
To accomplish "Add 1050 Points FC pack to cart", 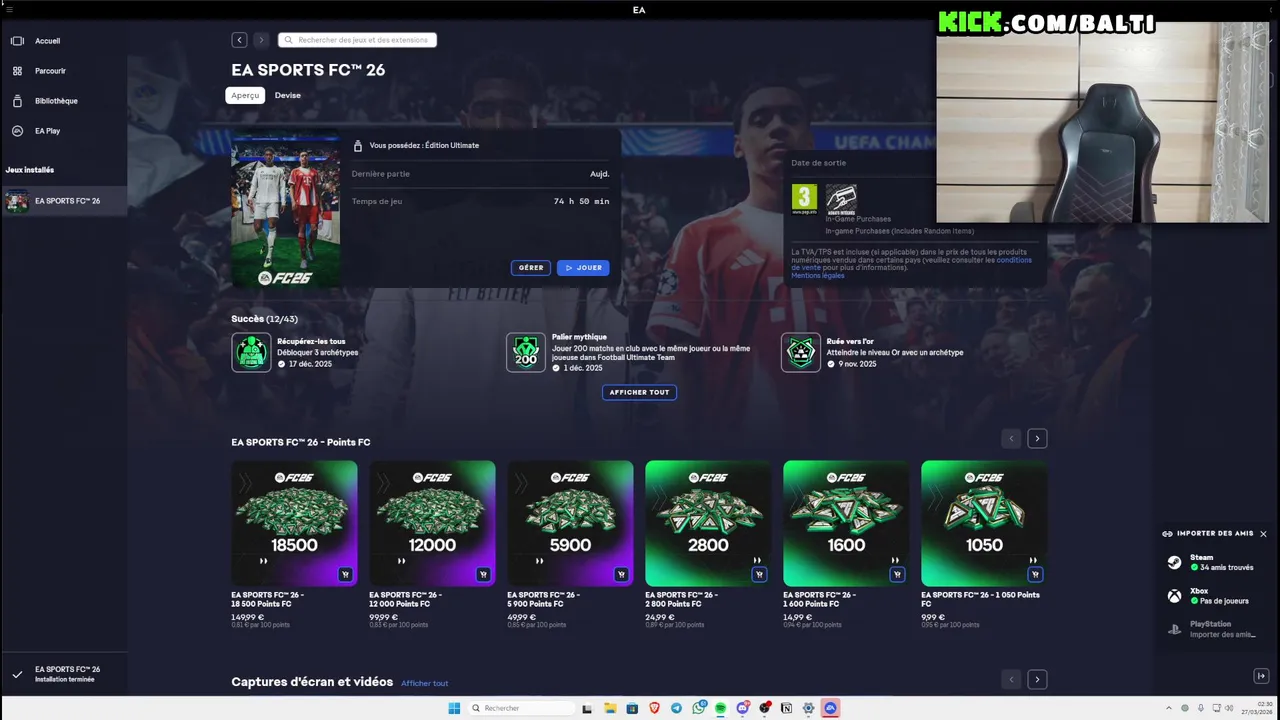I will pos(1035,574).
